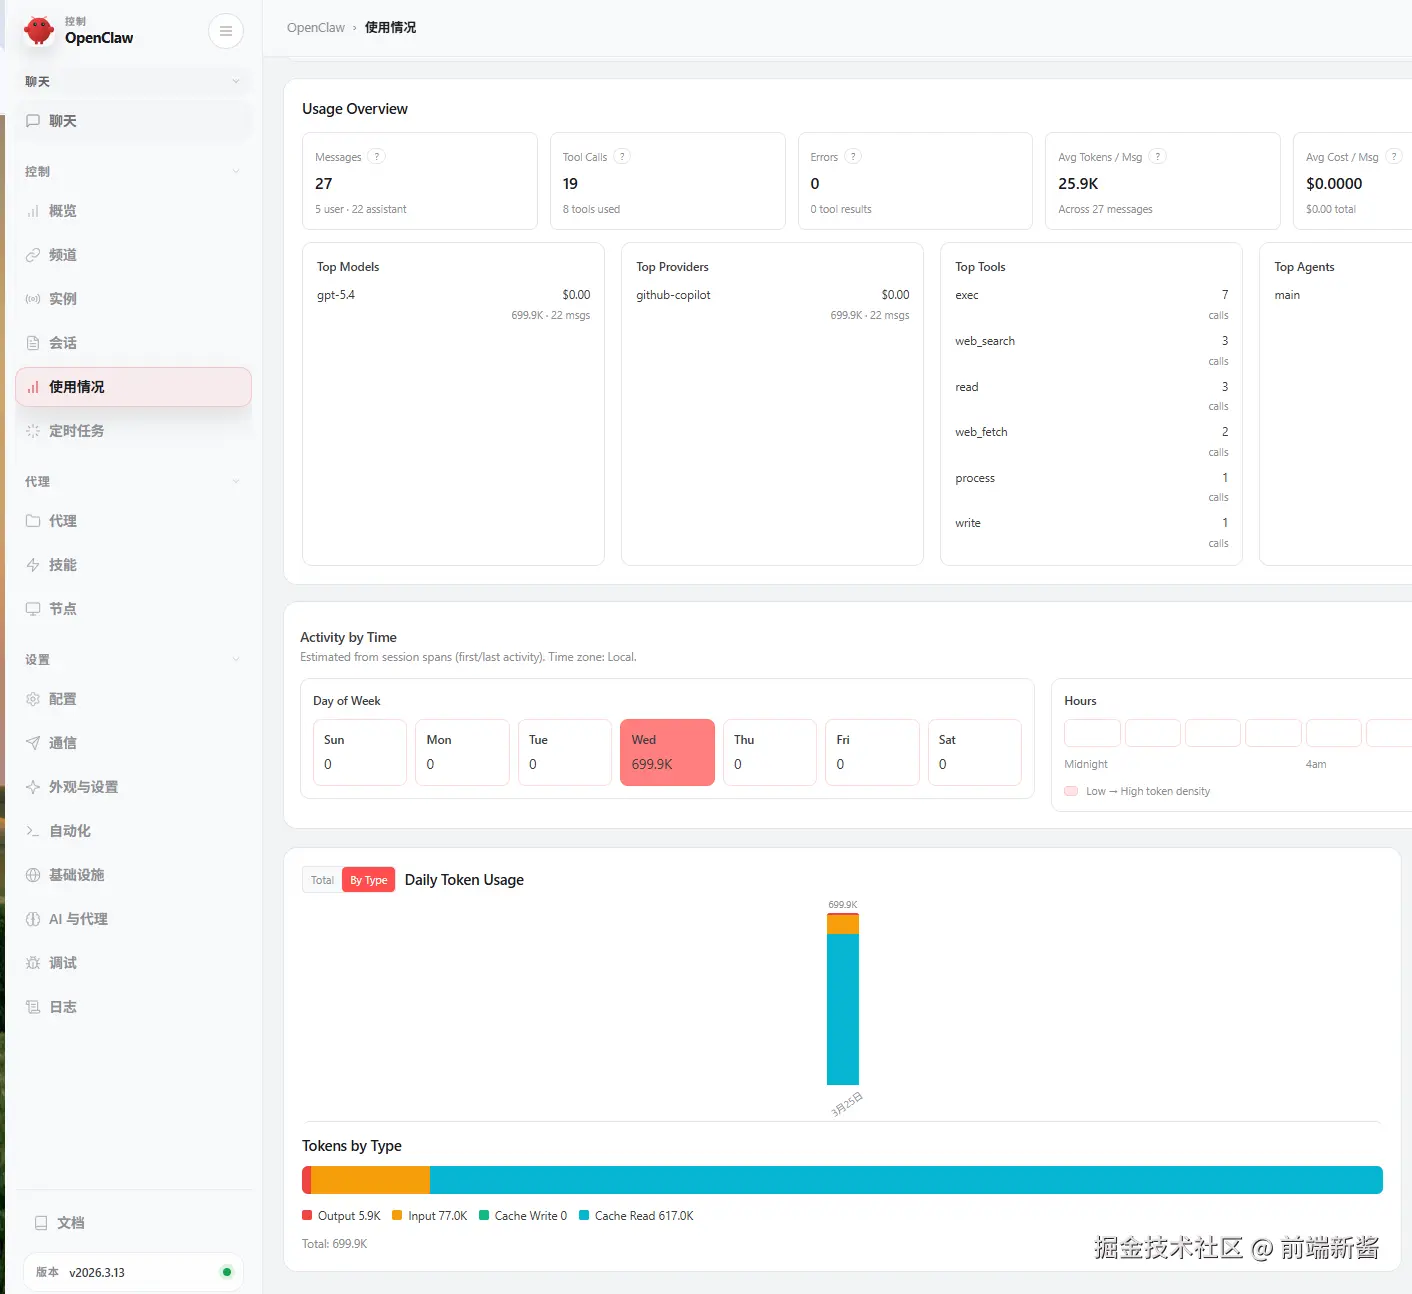Collapse the 控制 section chevron
This screenshot has width=1412, height=1294.
pos(236,171)
